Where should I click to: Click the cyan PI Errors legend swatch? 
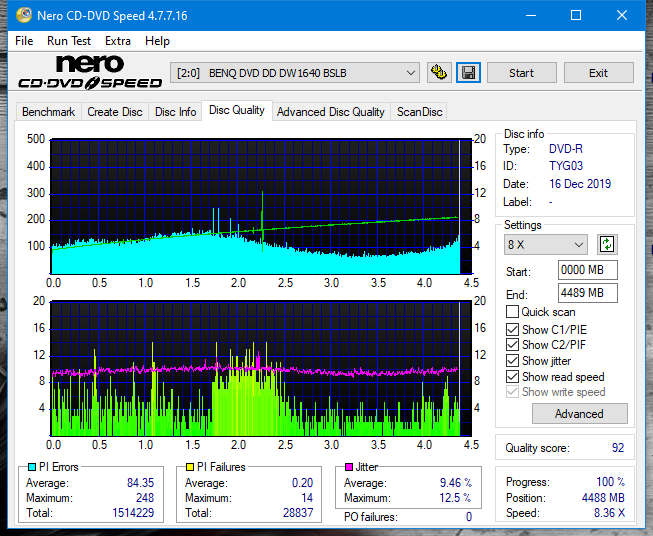click(x=32, y=467)
